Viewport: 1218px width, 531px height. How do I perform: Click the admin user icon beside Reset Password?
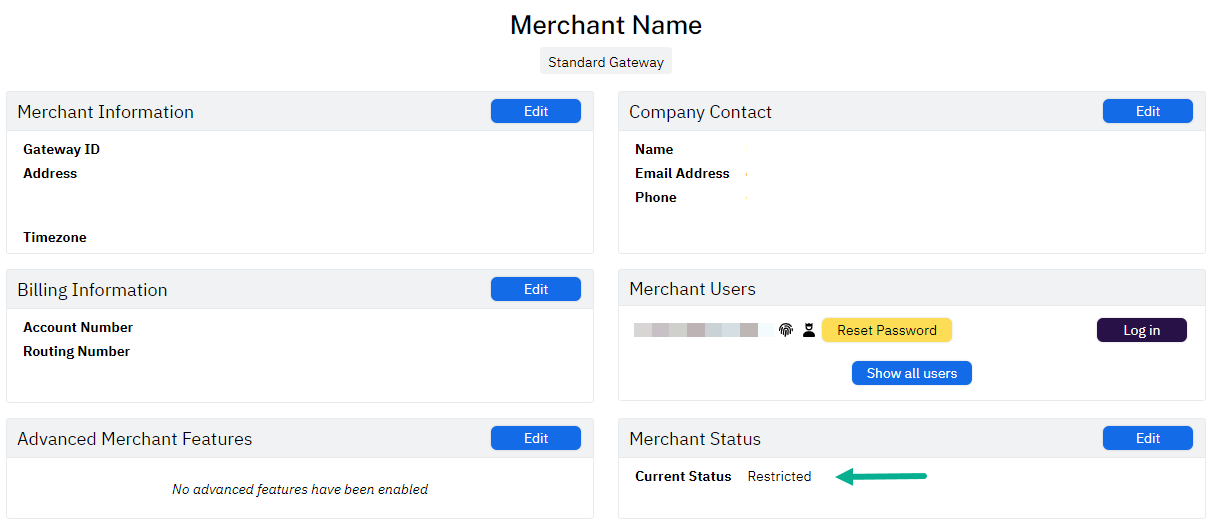click(808, 330)
